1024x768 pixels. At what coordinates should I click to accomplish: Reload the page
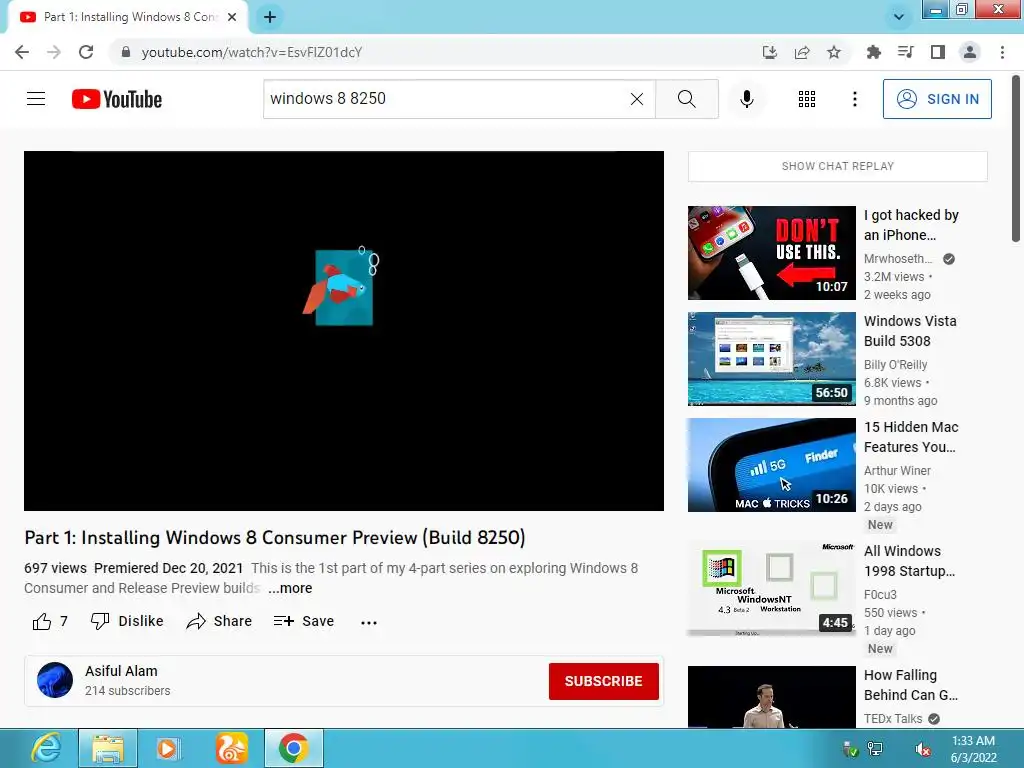coord(86,52)
